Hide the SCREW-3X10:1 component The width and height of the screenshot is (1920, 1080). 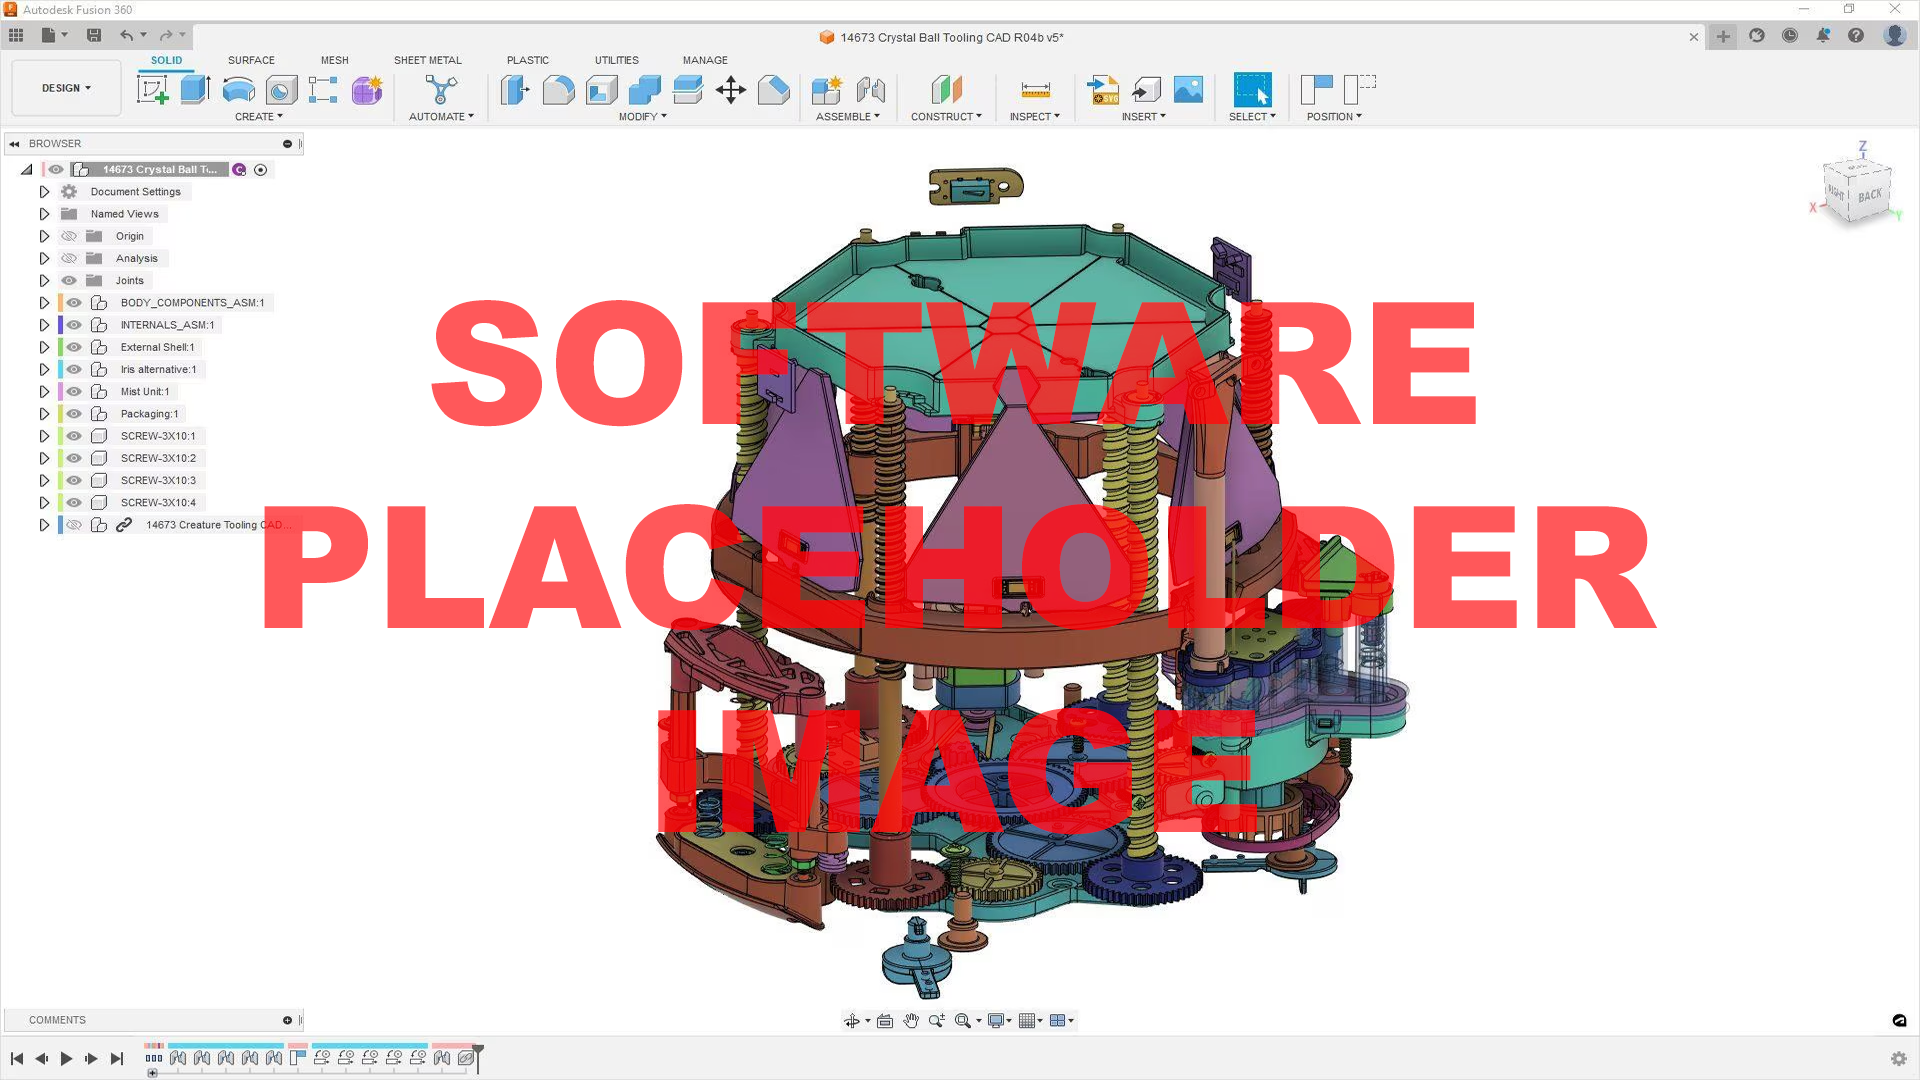pyautogui.click(x=73, y=435)
